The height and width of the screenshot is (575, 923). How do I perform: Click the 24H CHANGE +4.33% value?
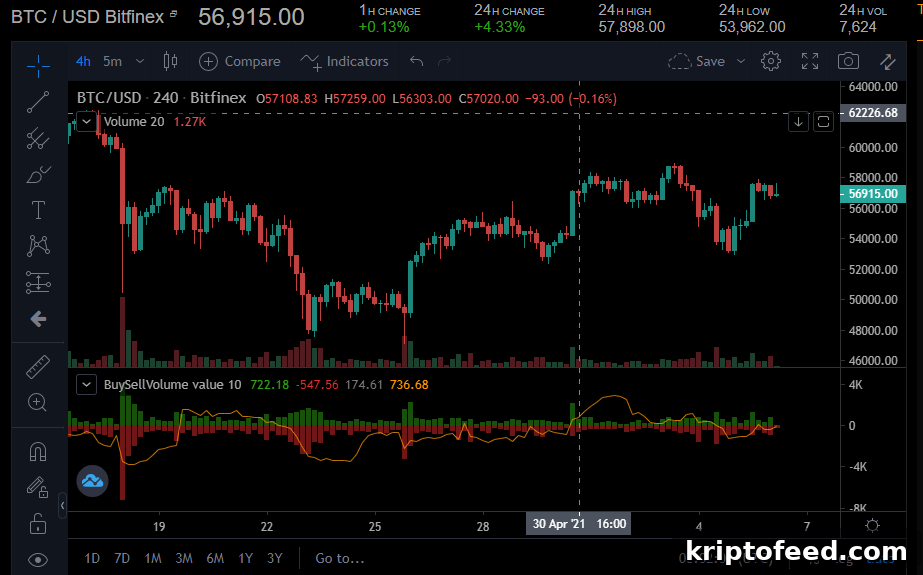(500, 26)
